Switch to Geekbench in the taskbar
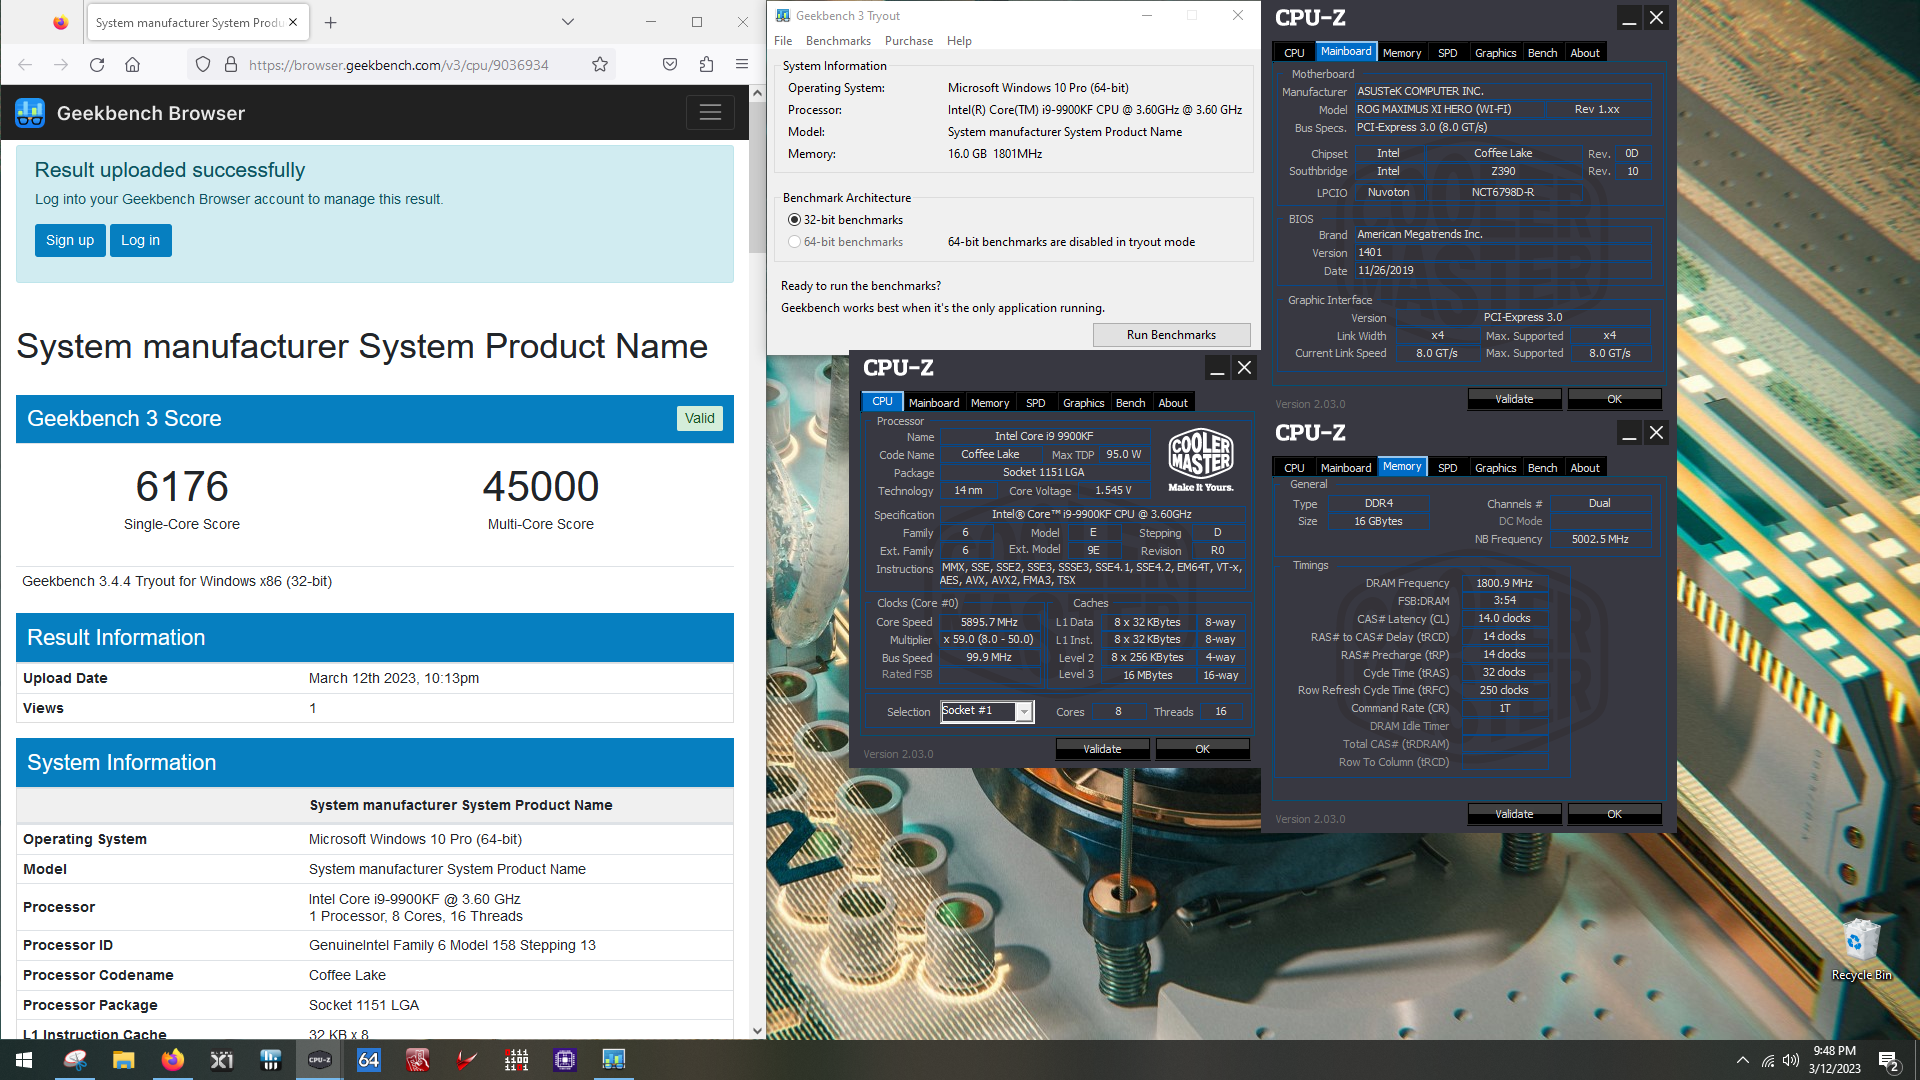1920x1080 pixels. 614,1060
